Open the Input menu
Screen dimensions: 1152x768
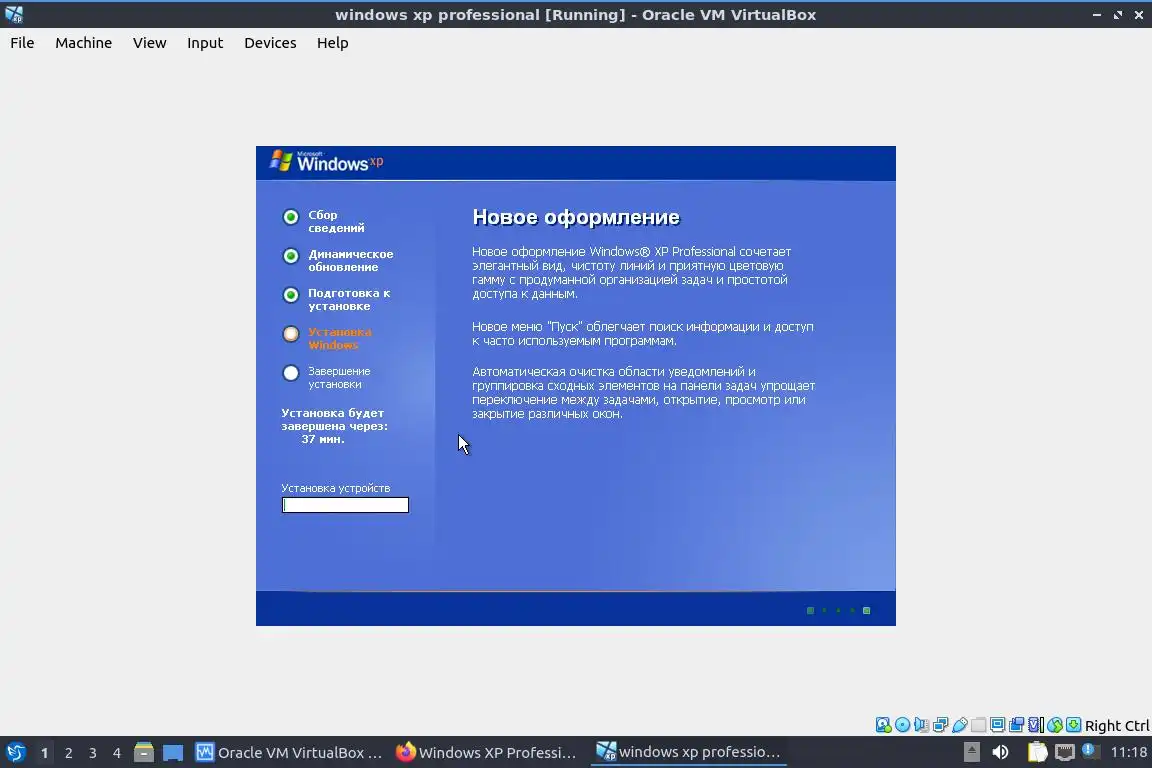coord(204,43)
